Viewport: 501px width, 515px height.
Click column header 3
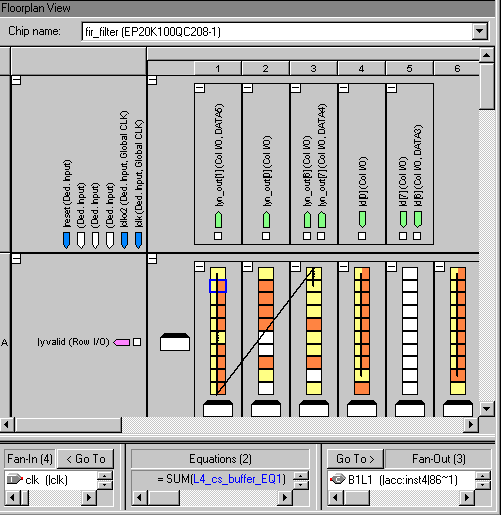click(x=314, y=68)
